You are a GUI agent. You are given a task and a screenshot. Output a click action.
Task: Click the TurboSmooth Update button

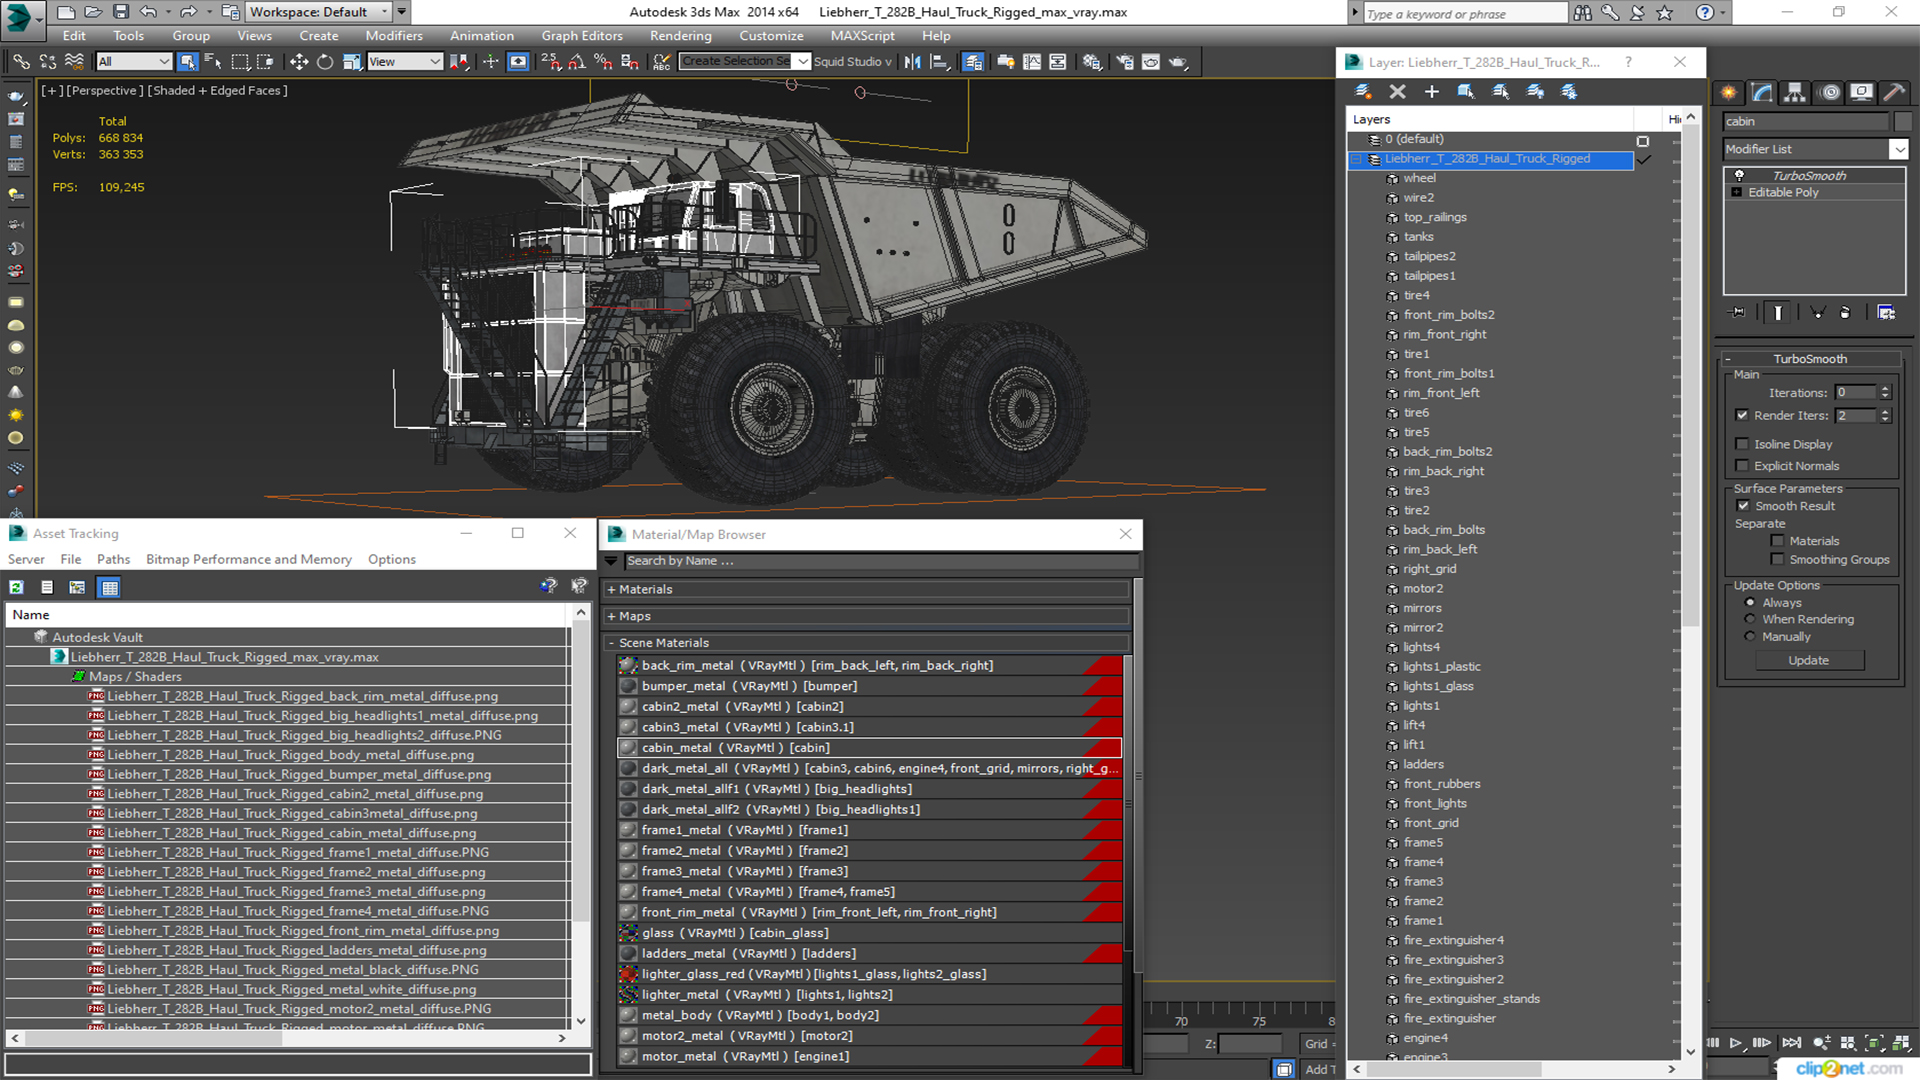(x=1808, y=661)
